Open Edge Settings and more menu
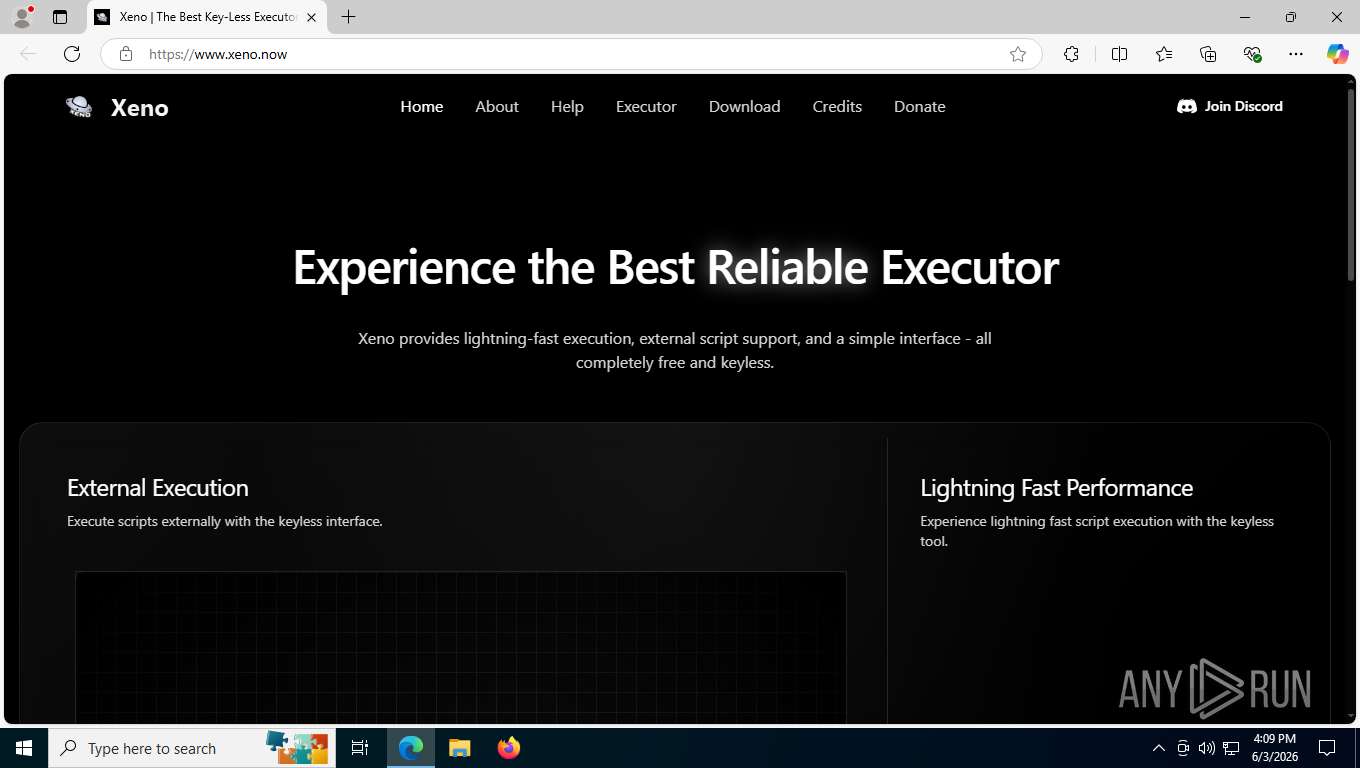Image resolution: width=1360 pixels, height=768 pixels. tap(1296, 54)
